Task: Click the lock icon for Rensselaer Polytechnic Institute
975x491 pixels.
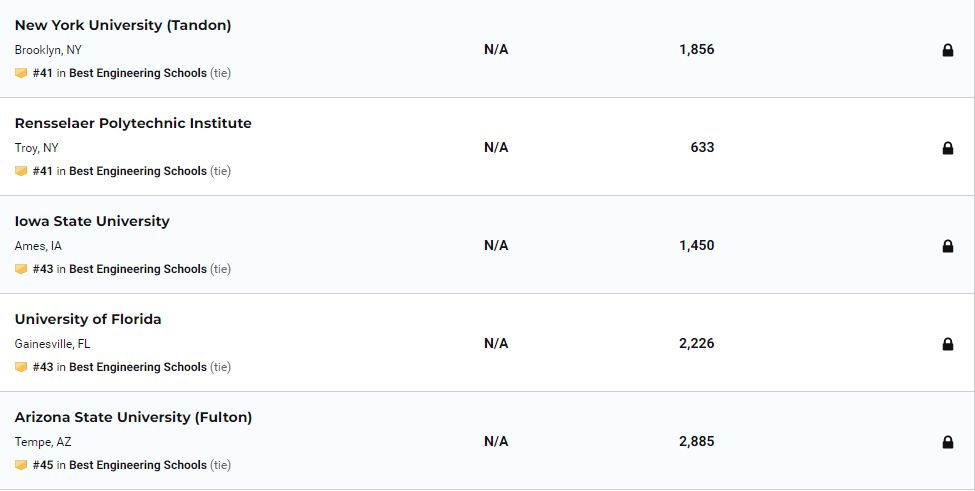Action: pos(948,148)
